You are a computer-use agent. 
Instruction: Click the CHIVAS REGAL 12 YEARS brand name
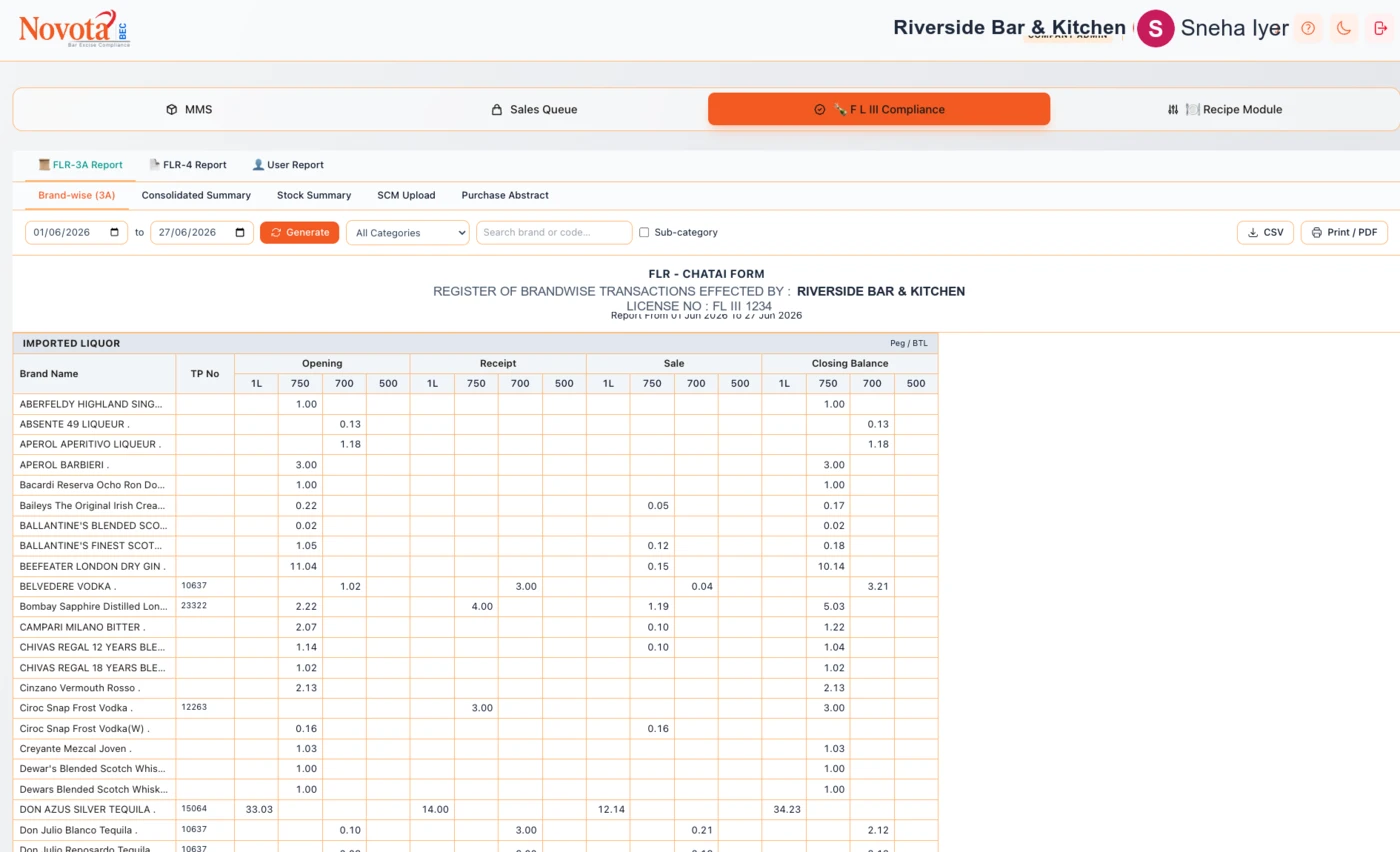(92, 647)
